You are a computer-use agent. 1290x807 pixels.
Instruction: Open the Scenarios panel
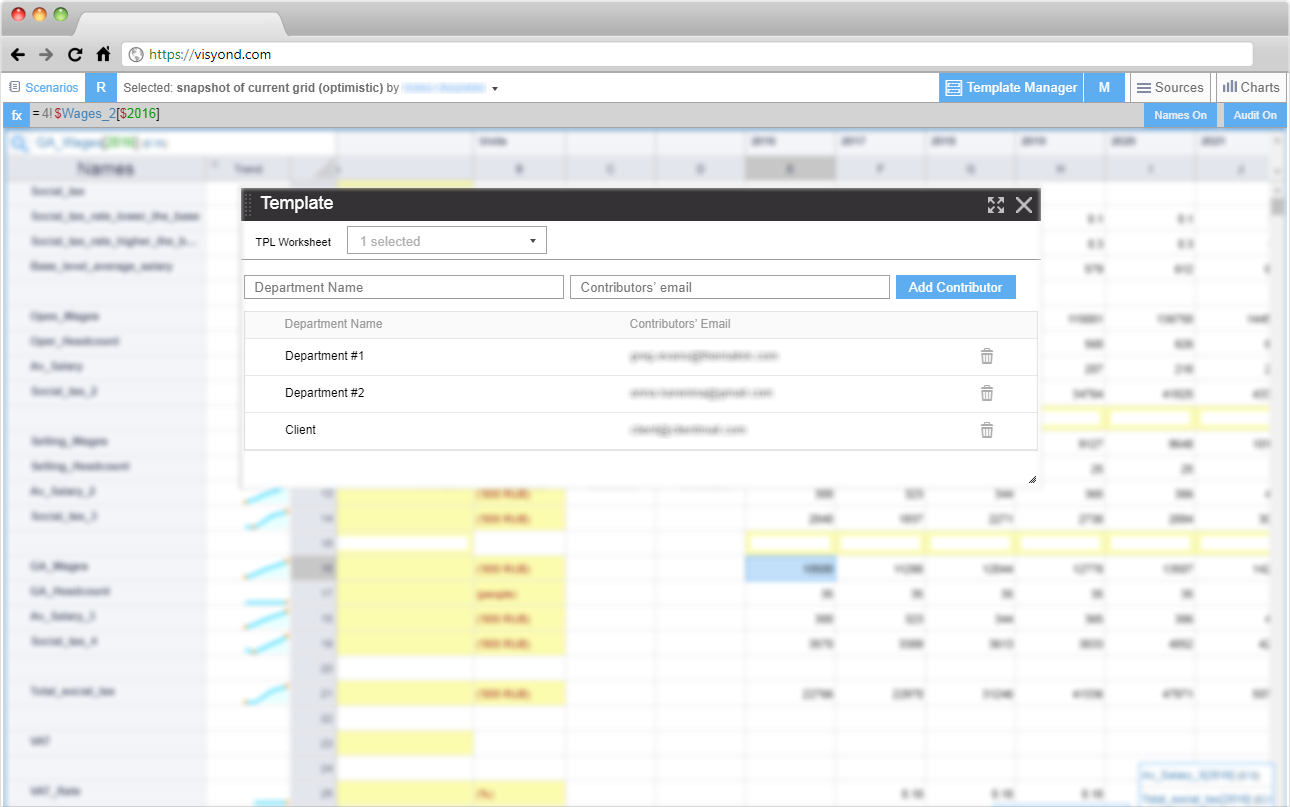pyautogui.click(x=44, y=88)
